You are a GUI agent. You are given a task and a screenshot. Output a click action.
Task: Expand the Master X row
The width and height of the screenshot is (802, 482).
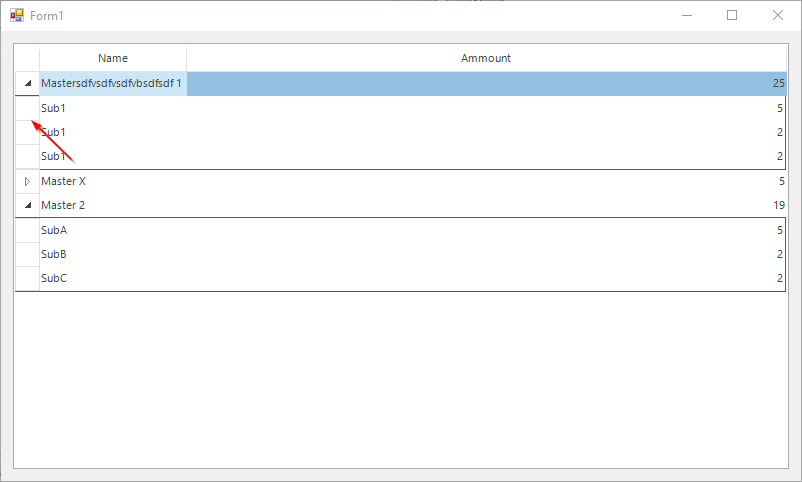coord(27,182)
